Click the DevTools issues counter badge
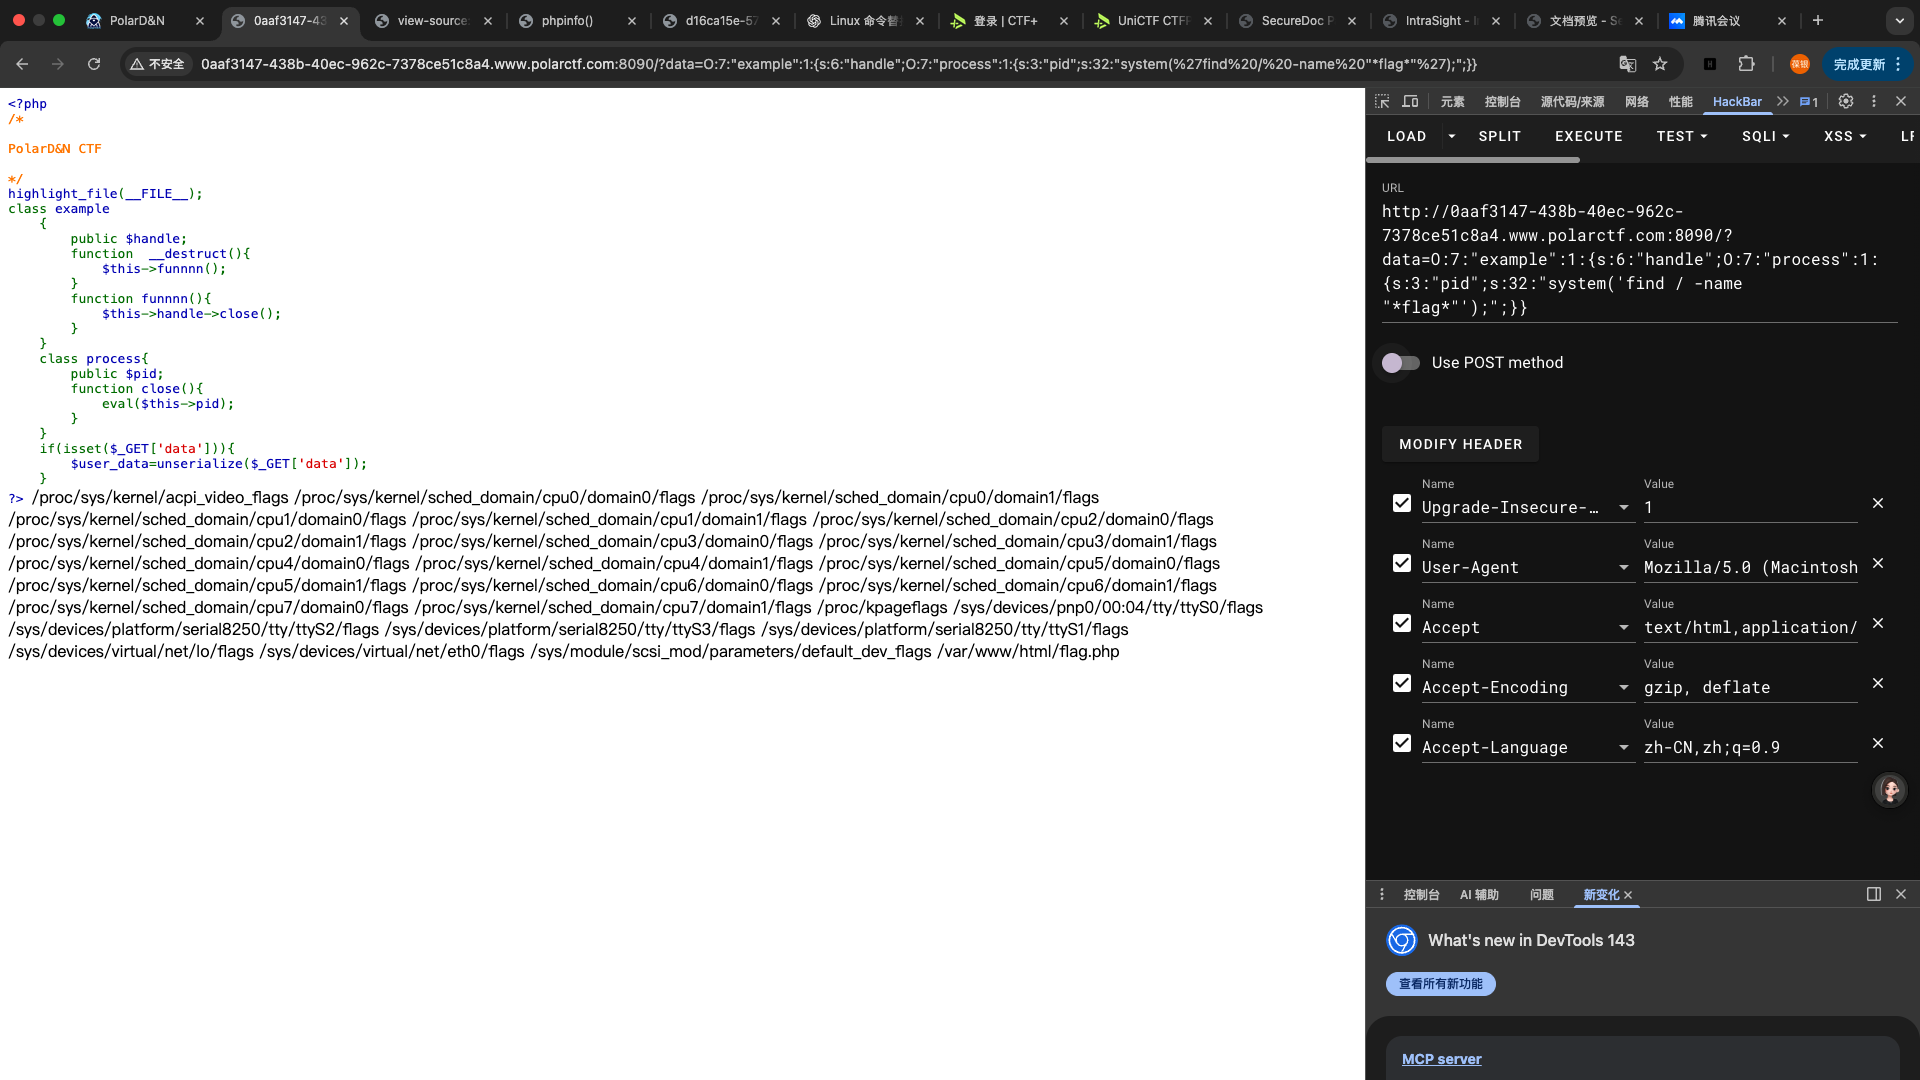The height and width of the screenshot is (1080, 1920). pyautogui.click(x=1809, y=101)
